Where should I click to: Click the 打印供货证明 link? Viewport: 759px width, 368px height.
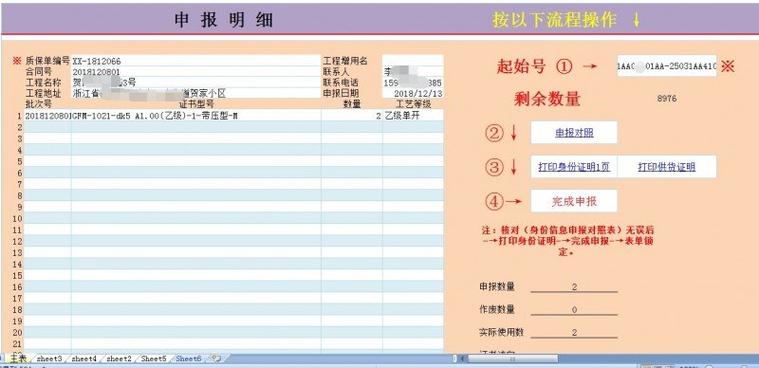tap(667, 167)
